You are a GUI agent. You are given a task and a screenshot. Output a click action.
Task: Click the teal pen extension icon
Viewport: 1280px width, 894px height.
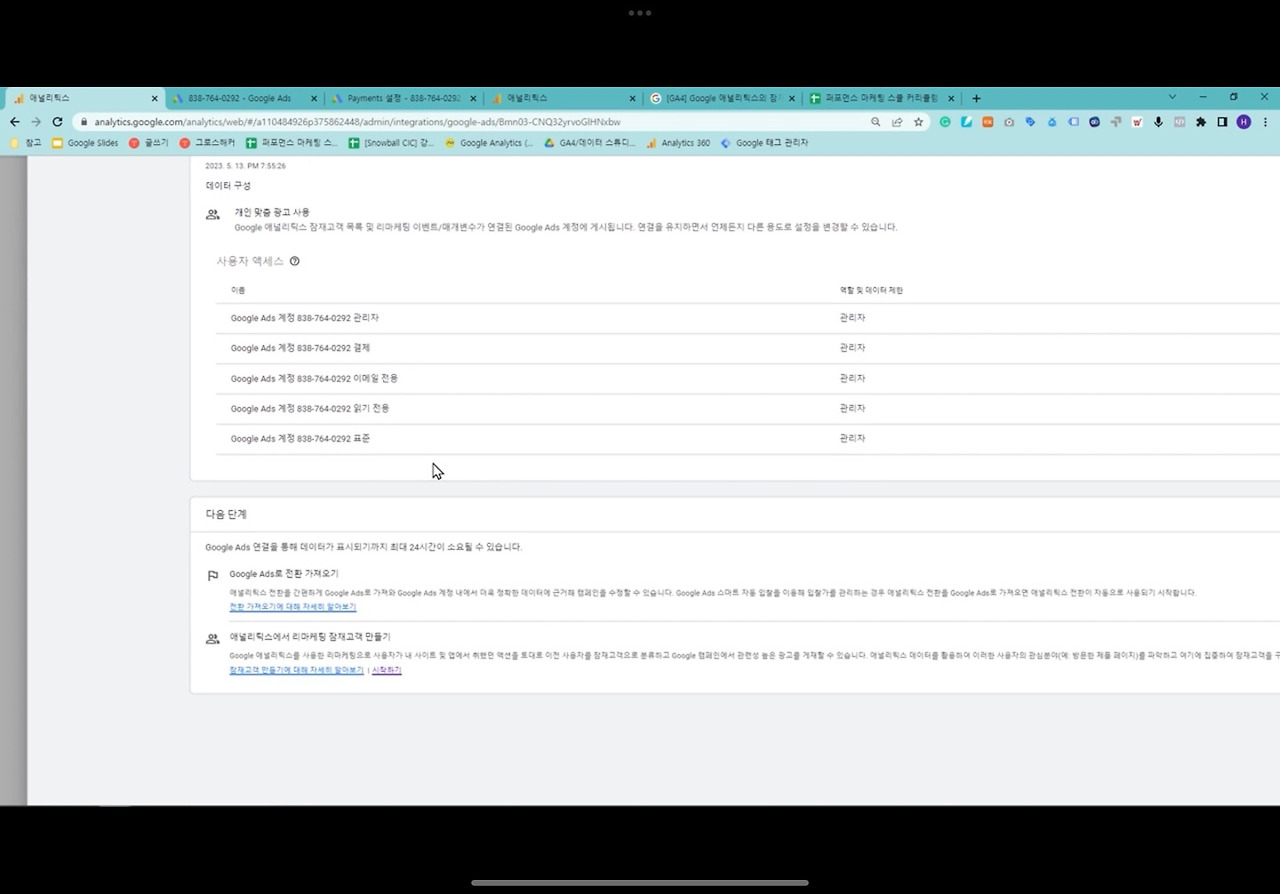point(967,122)
